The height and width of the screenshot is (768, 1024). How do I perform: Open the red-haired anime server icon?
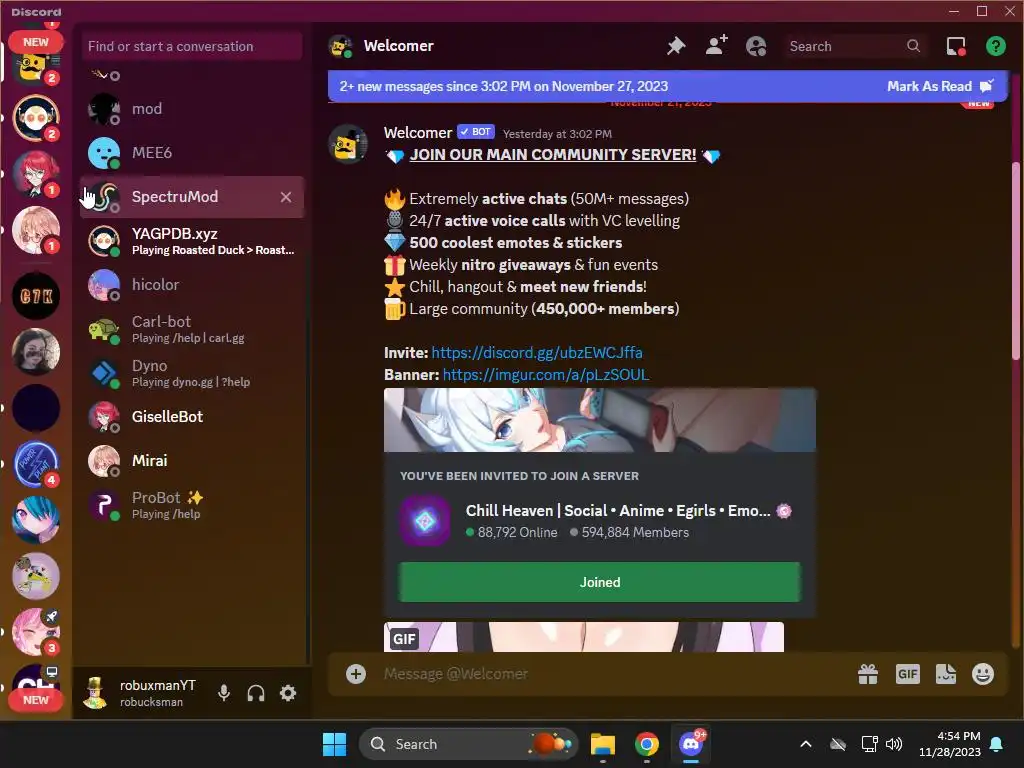tap(36, 174)
